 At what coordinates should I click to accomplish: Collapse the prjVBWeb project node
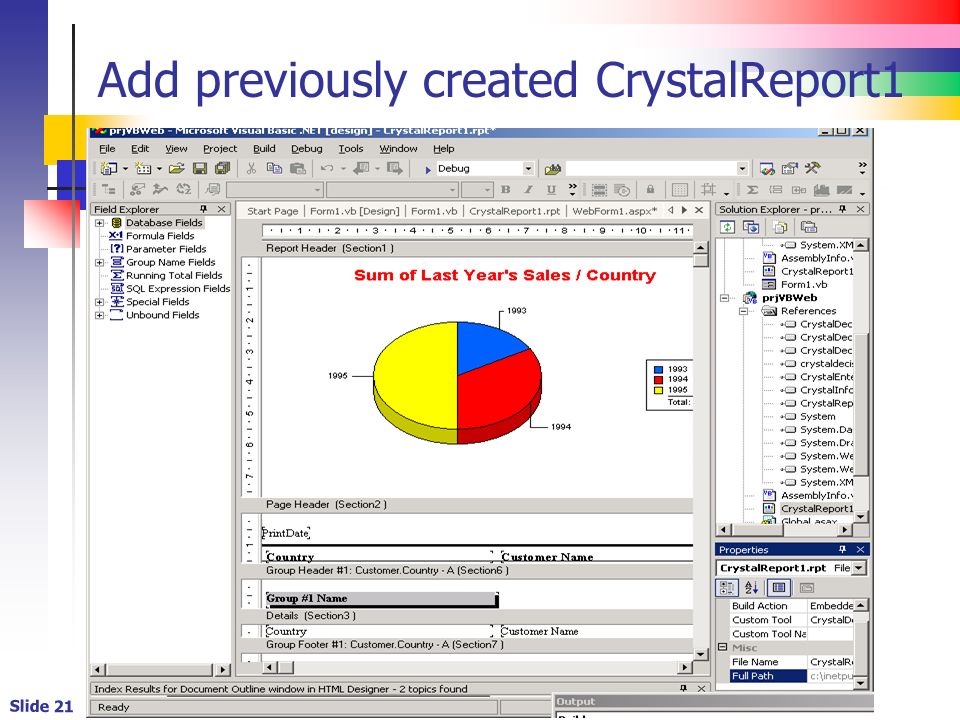click(725, 298)
